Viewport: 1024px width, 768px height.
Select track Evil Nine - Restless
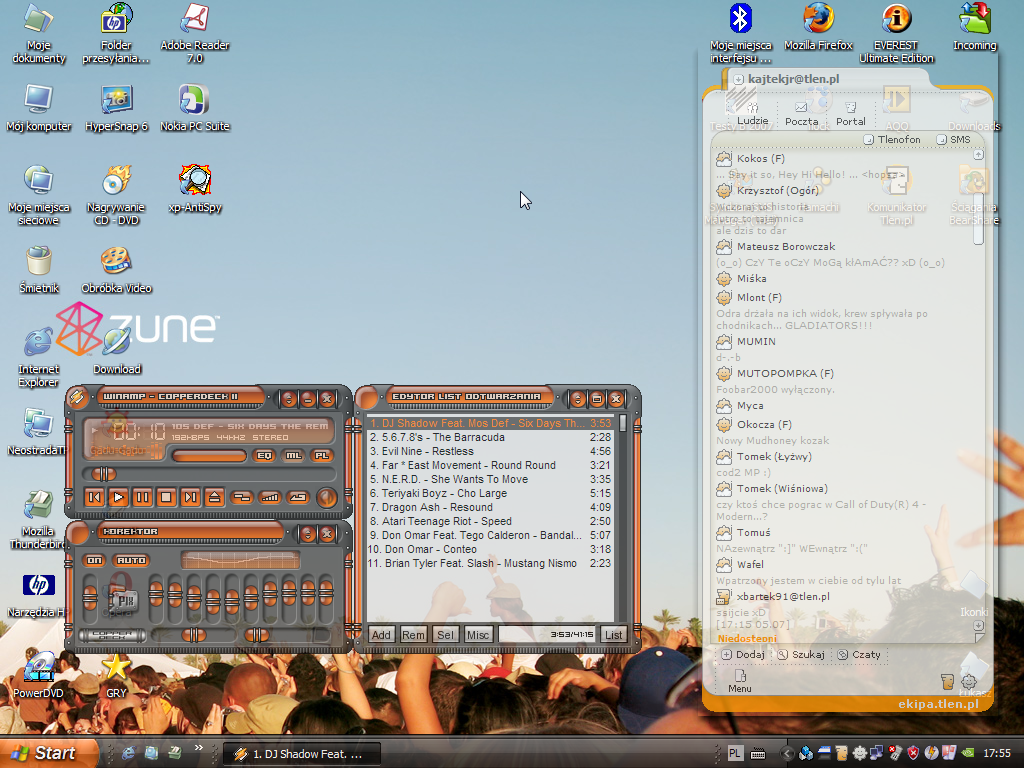point(490,451)
